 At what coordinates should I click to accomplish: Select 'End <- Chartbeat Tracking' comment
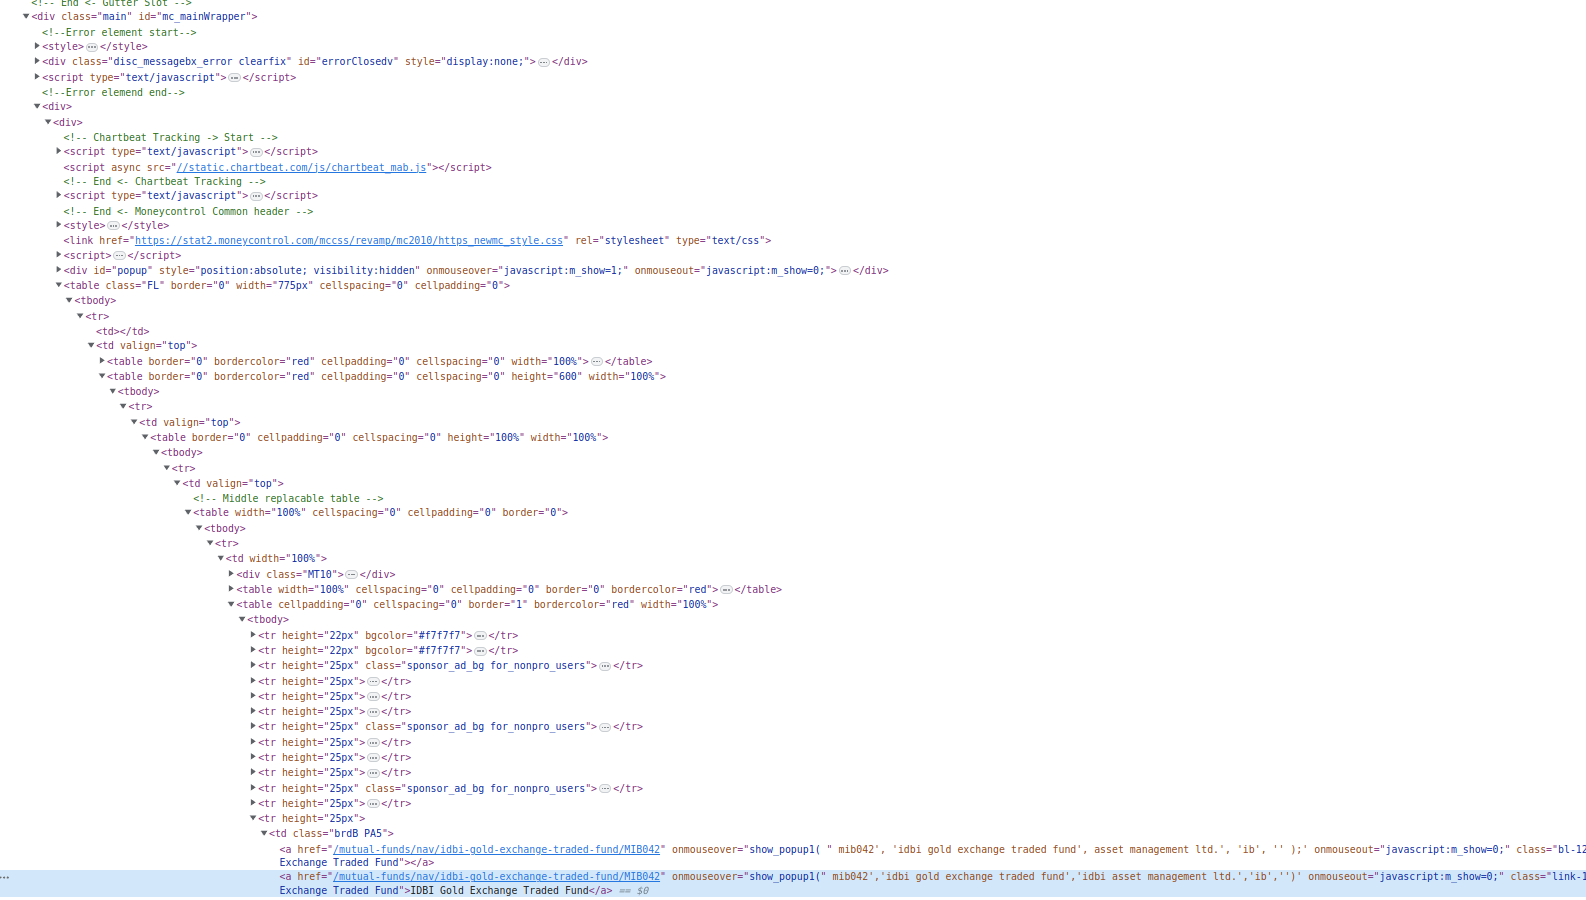point(165,181)
